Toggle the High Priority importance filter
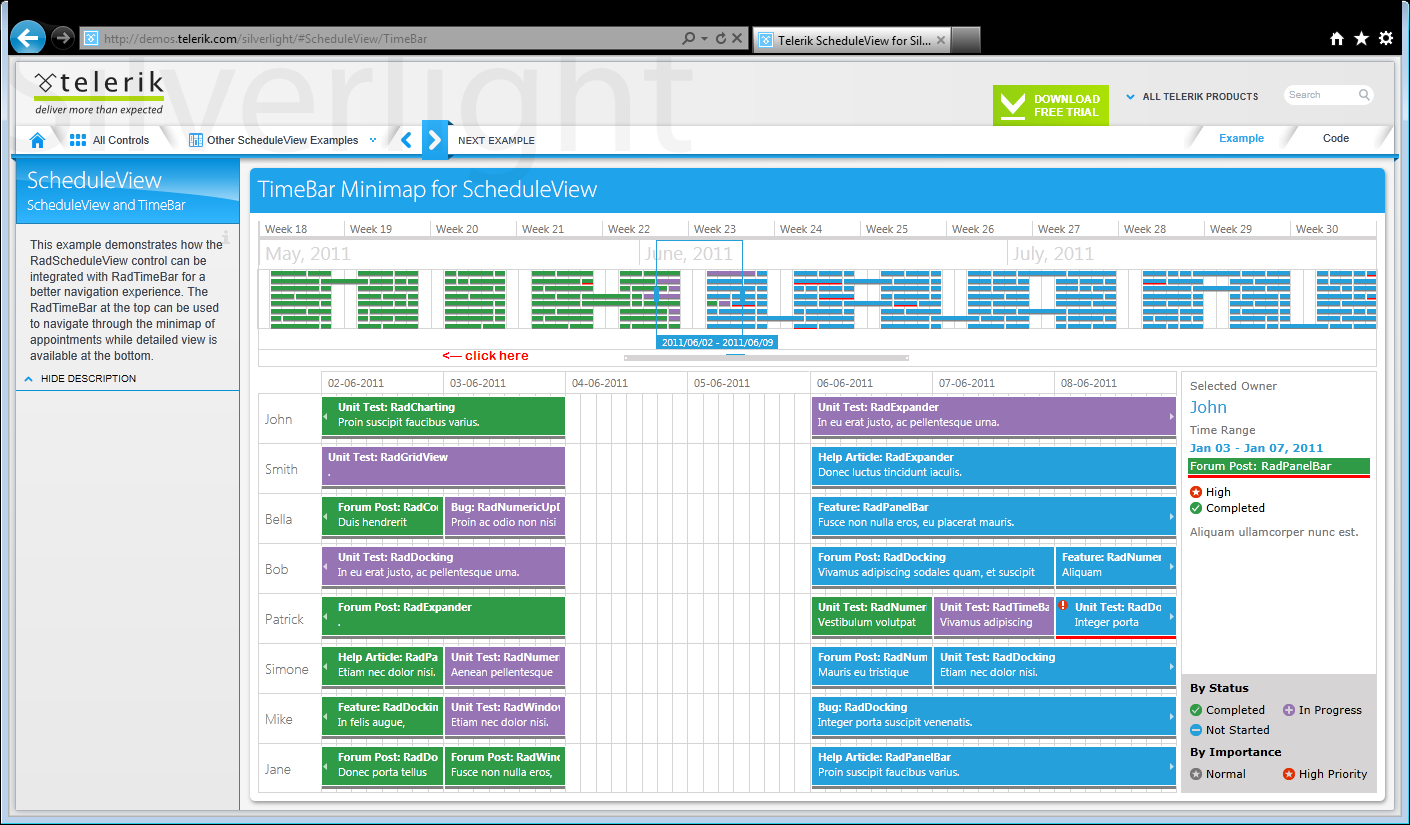The height and width of the screenshot is (825, 1410). (x=1324, y=774)
